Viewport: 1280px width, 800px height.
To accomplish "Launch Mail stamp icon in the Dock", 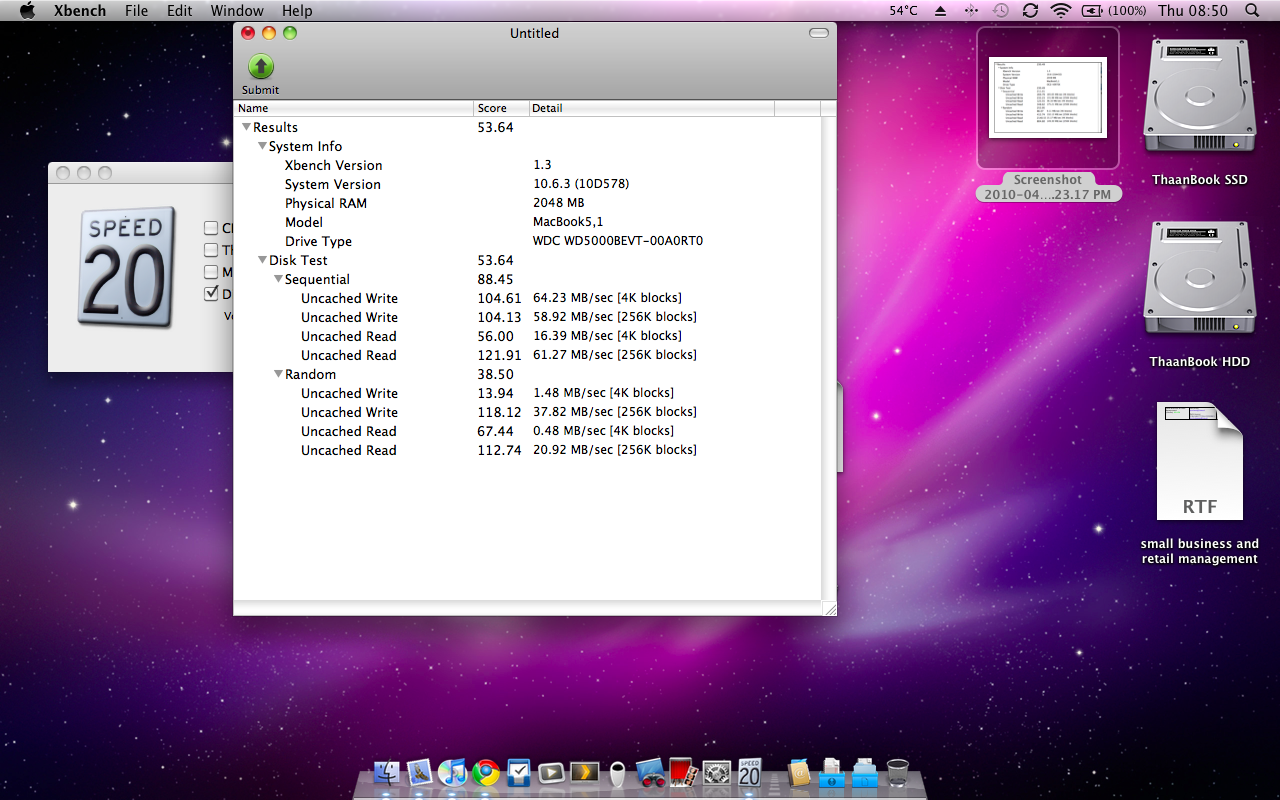I will [420, 772].
